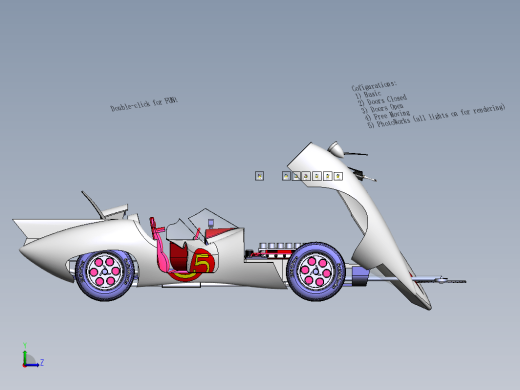Select the fourth light icon in the six-icon row
Image resolution: width=520 pixels, height=390 pixels.
pos(317,176)
